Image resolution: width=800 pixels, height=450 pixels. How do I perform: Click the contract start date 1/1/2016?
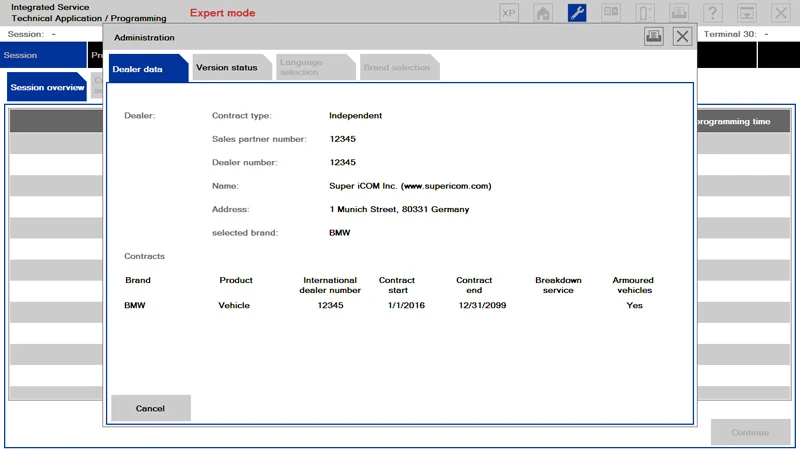point(406,305)
